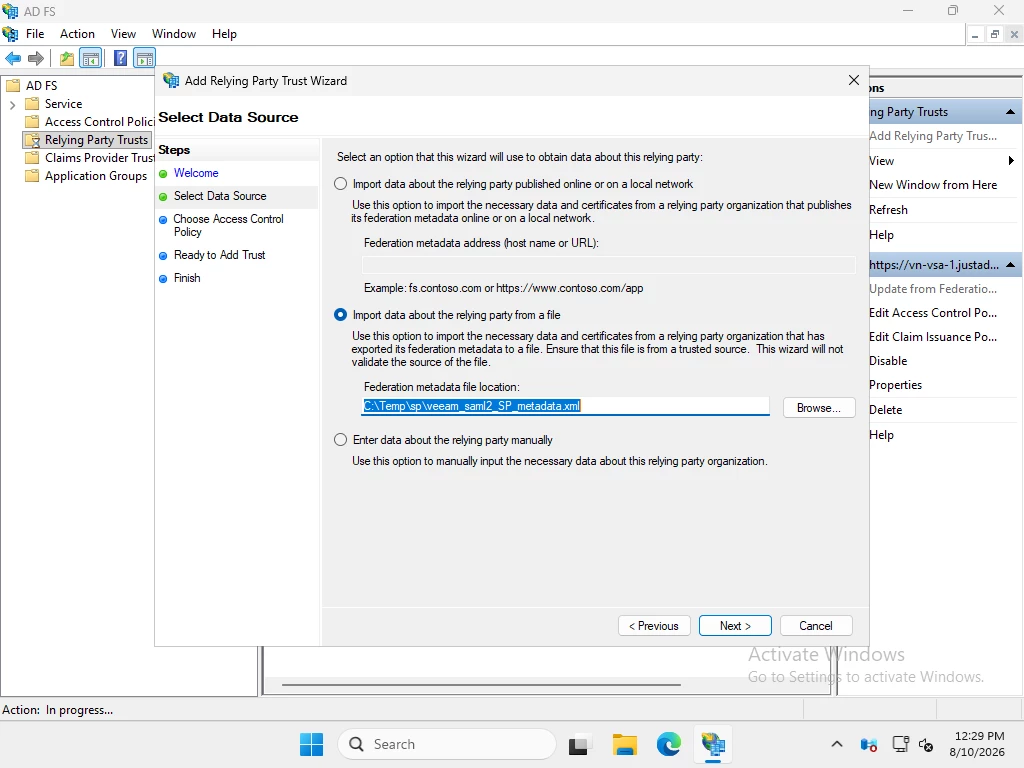Toggle the Show/Hide Action Pane icon

144,59
